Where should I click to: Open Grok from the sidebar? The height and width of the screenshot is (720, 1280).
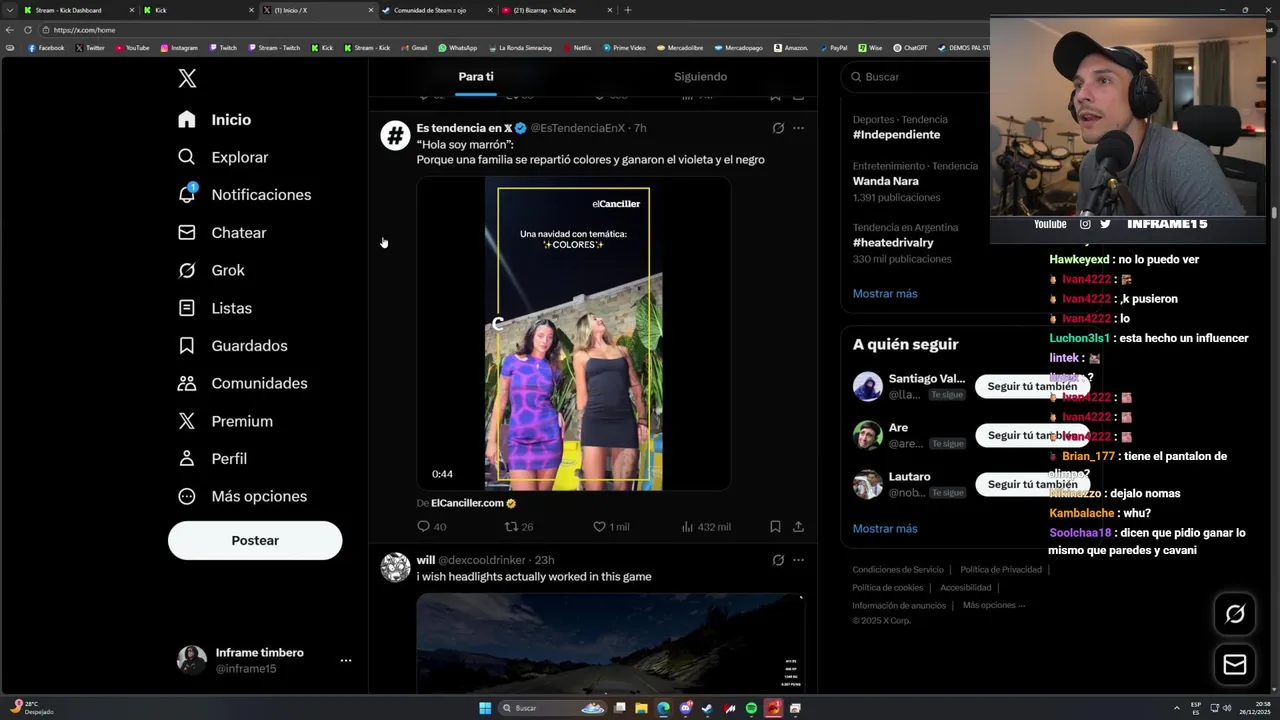point(211,270)
